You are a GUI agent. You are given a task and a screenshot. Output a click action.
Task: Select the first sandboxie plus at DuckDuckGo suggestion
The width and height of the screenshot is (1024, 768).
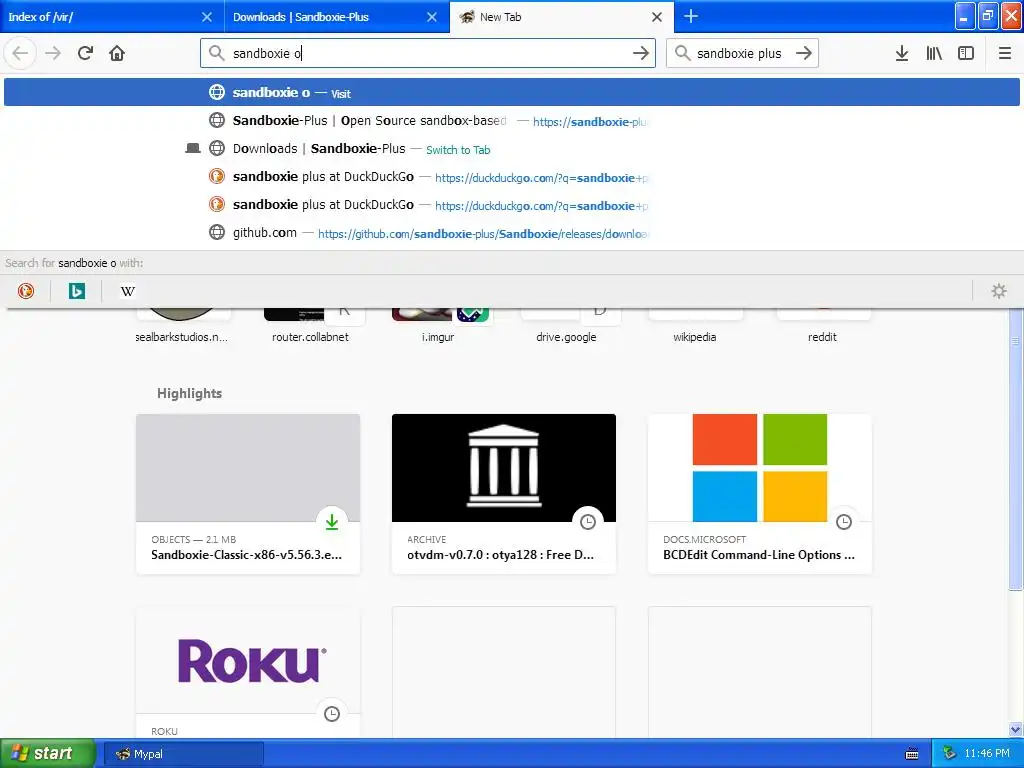pos(511,177)
